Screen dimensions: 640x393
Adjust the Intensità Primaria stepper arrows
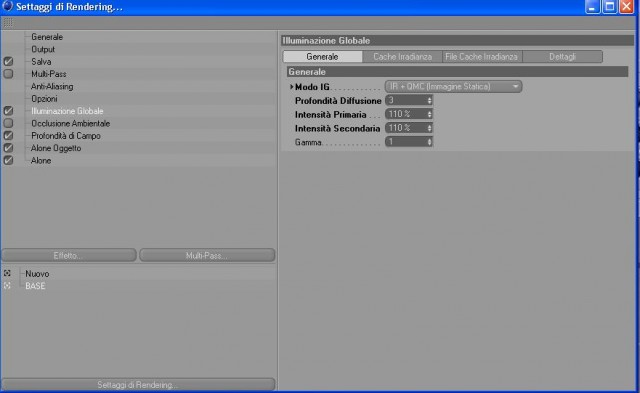tap(429, 114)
